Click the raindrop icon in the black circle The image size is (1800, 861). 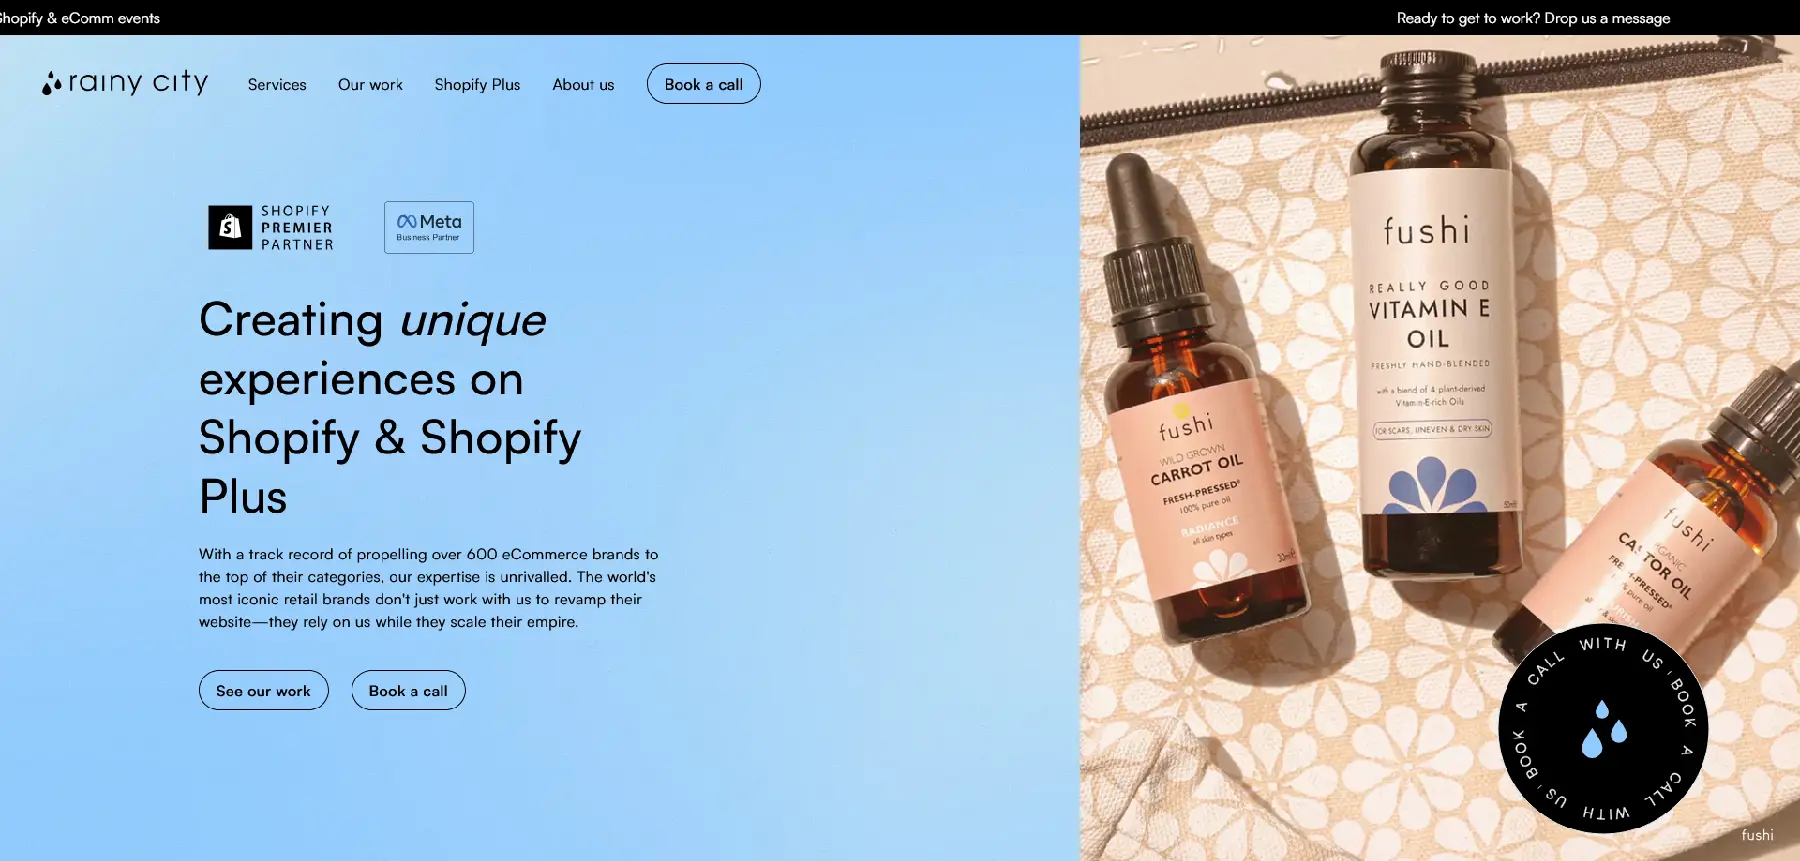pyautogui.click(x=1604, y=728)
